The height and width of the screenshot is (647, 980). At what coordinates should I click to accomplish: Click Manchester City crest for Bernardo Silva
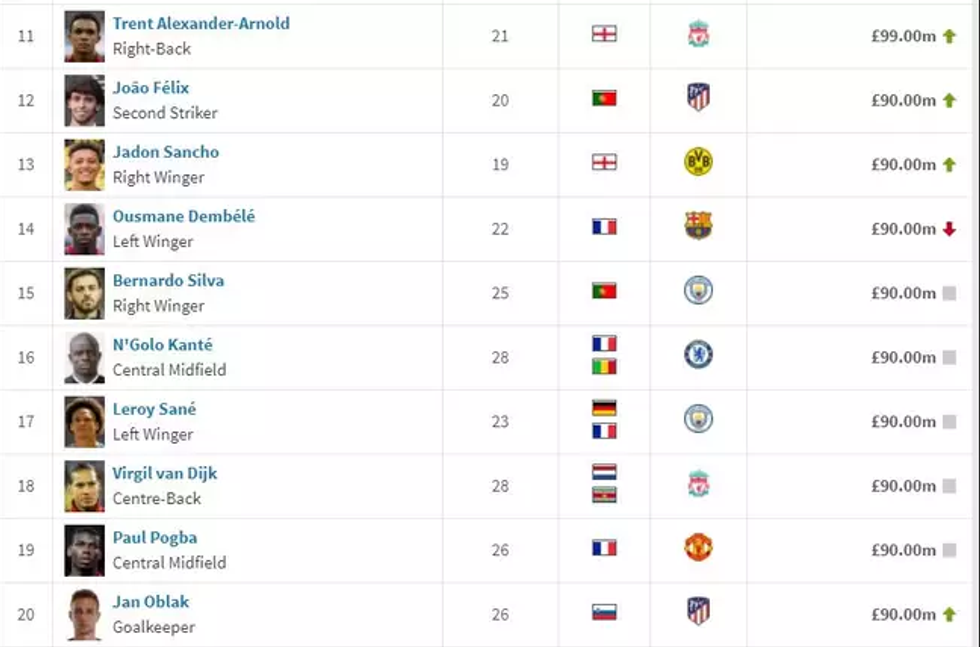pos(698,291)
